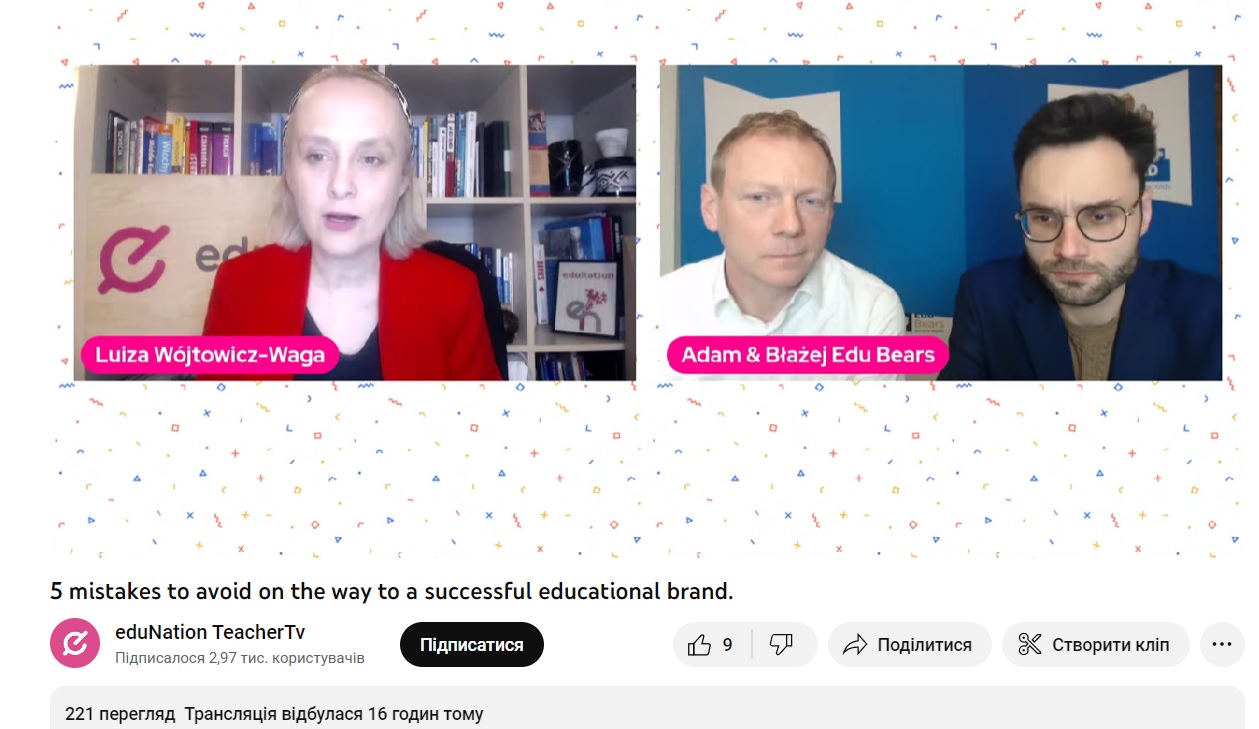The width and height of the screenshot is (1259, 729).
Task: Click the video title about 5 mistakes
Action: 392,591
